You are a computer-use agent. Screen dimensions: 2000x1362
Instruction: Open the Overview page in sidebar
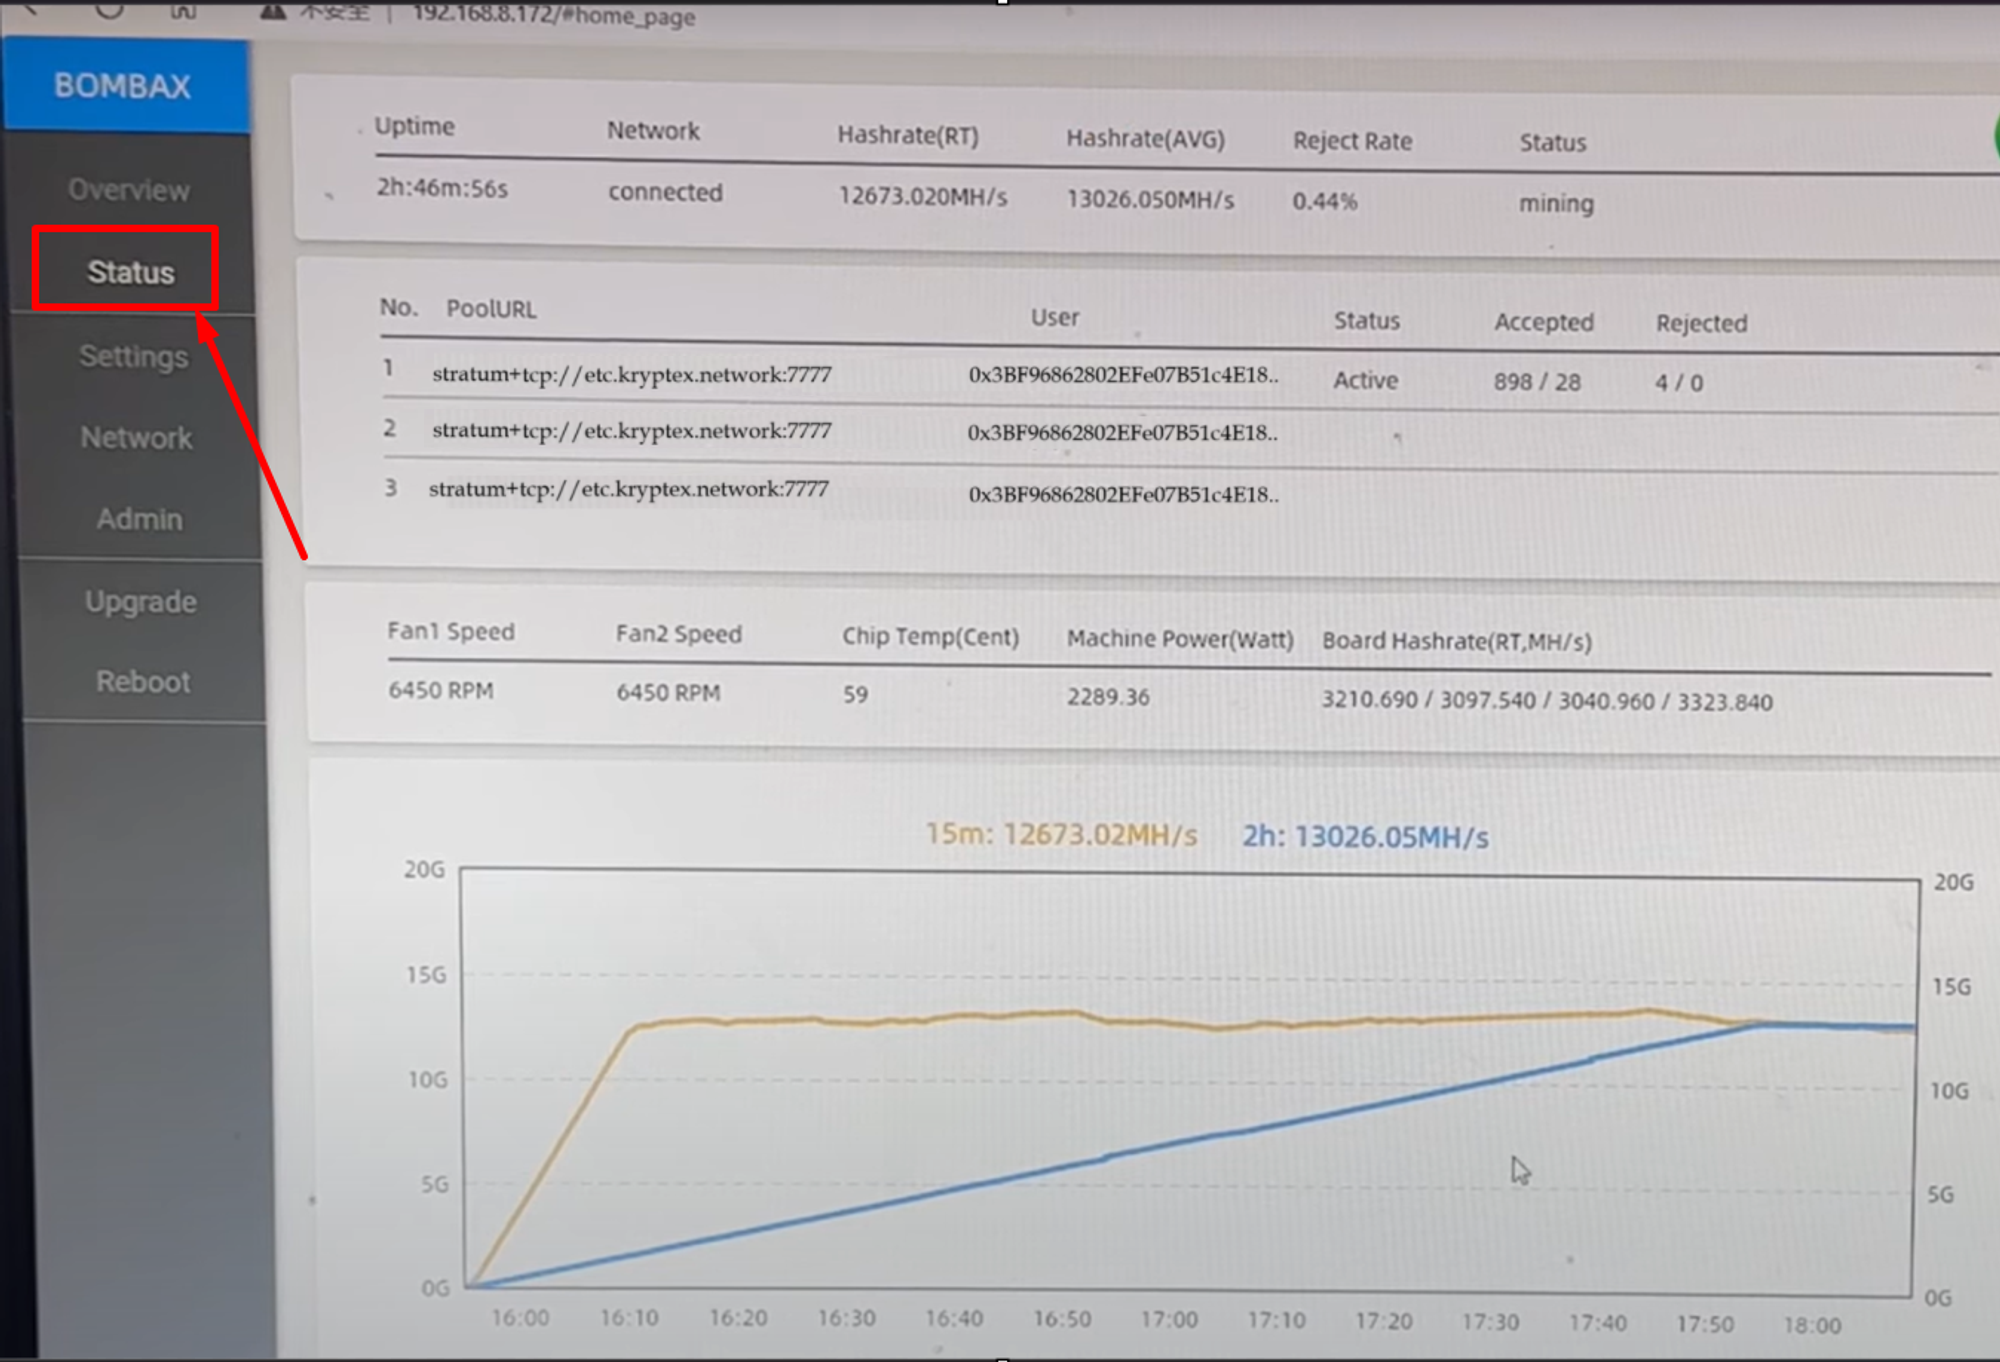[129, 190]
